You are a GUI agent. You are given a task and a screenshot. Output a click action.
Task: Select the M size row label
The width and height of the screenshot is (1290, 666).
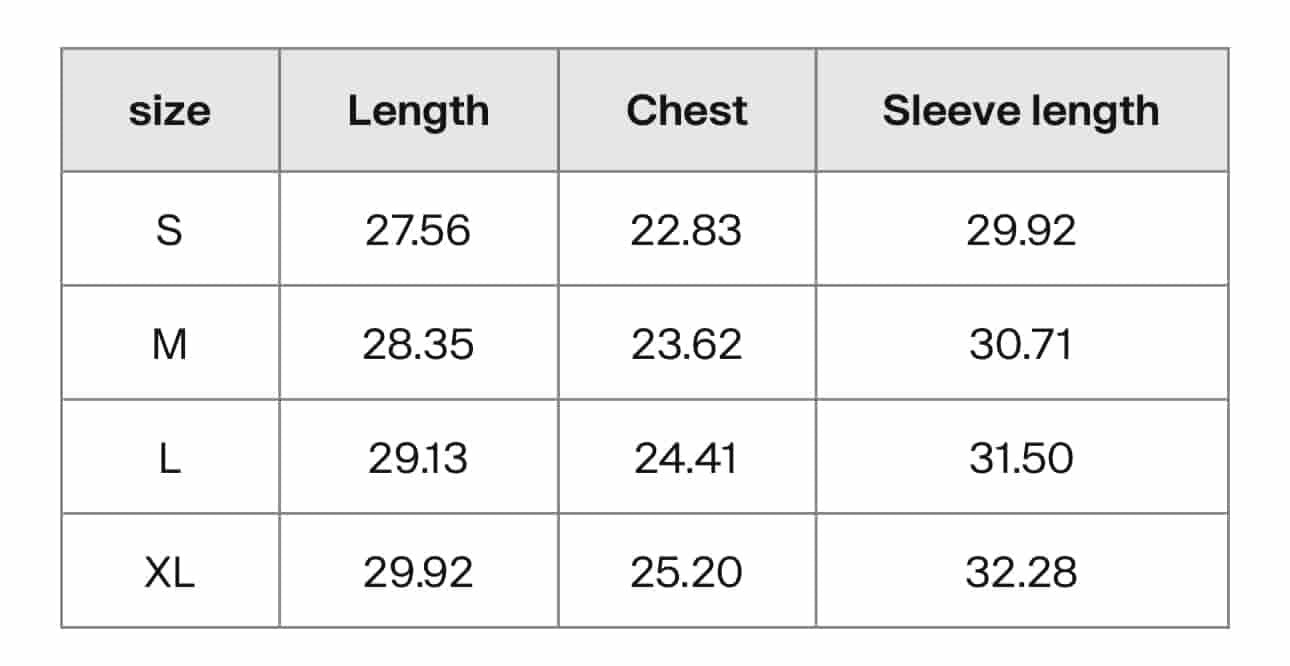(x=170, y=344)
